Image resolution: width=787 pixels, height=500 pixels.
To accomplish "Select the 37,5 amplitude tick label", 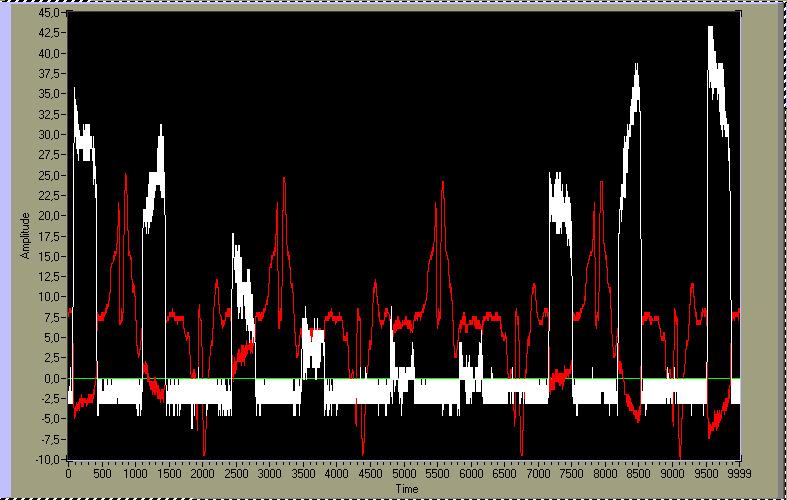I will pyautogui.click(x=49, y=73).
